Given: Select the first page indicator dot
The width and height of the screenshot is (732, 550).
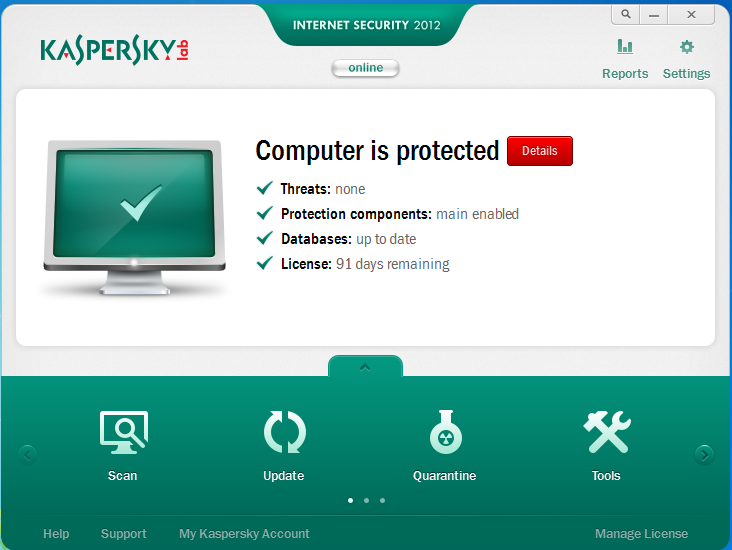Looking at the screenshot, I should click(351, 501).
